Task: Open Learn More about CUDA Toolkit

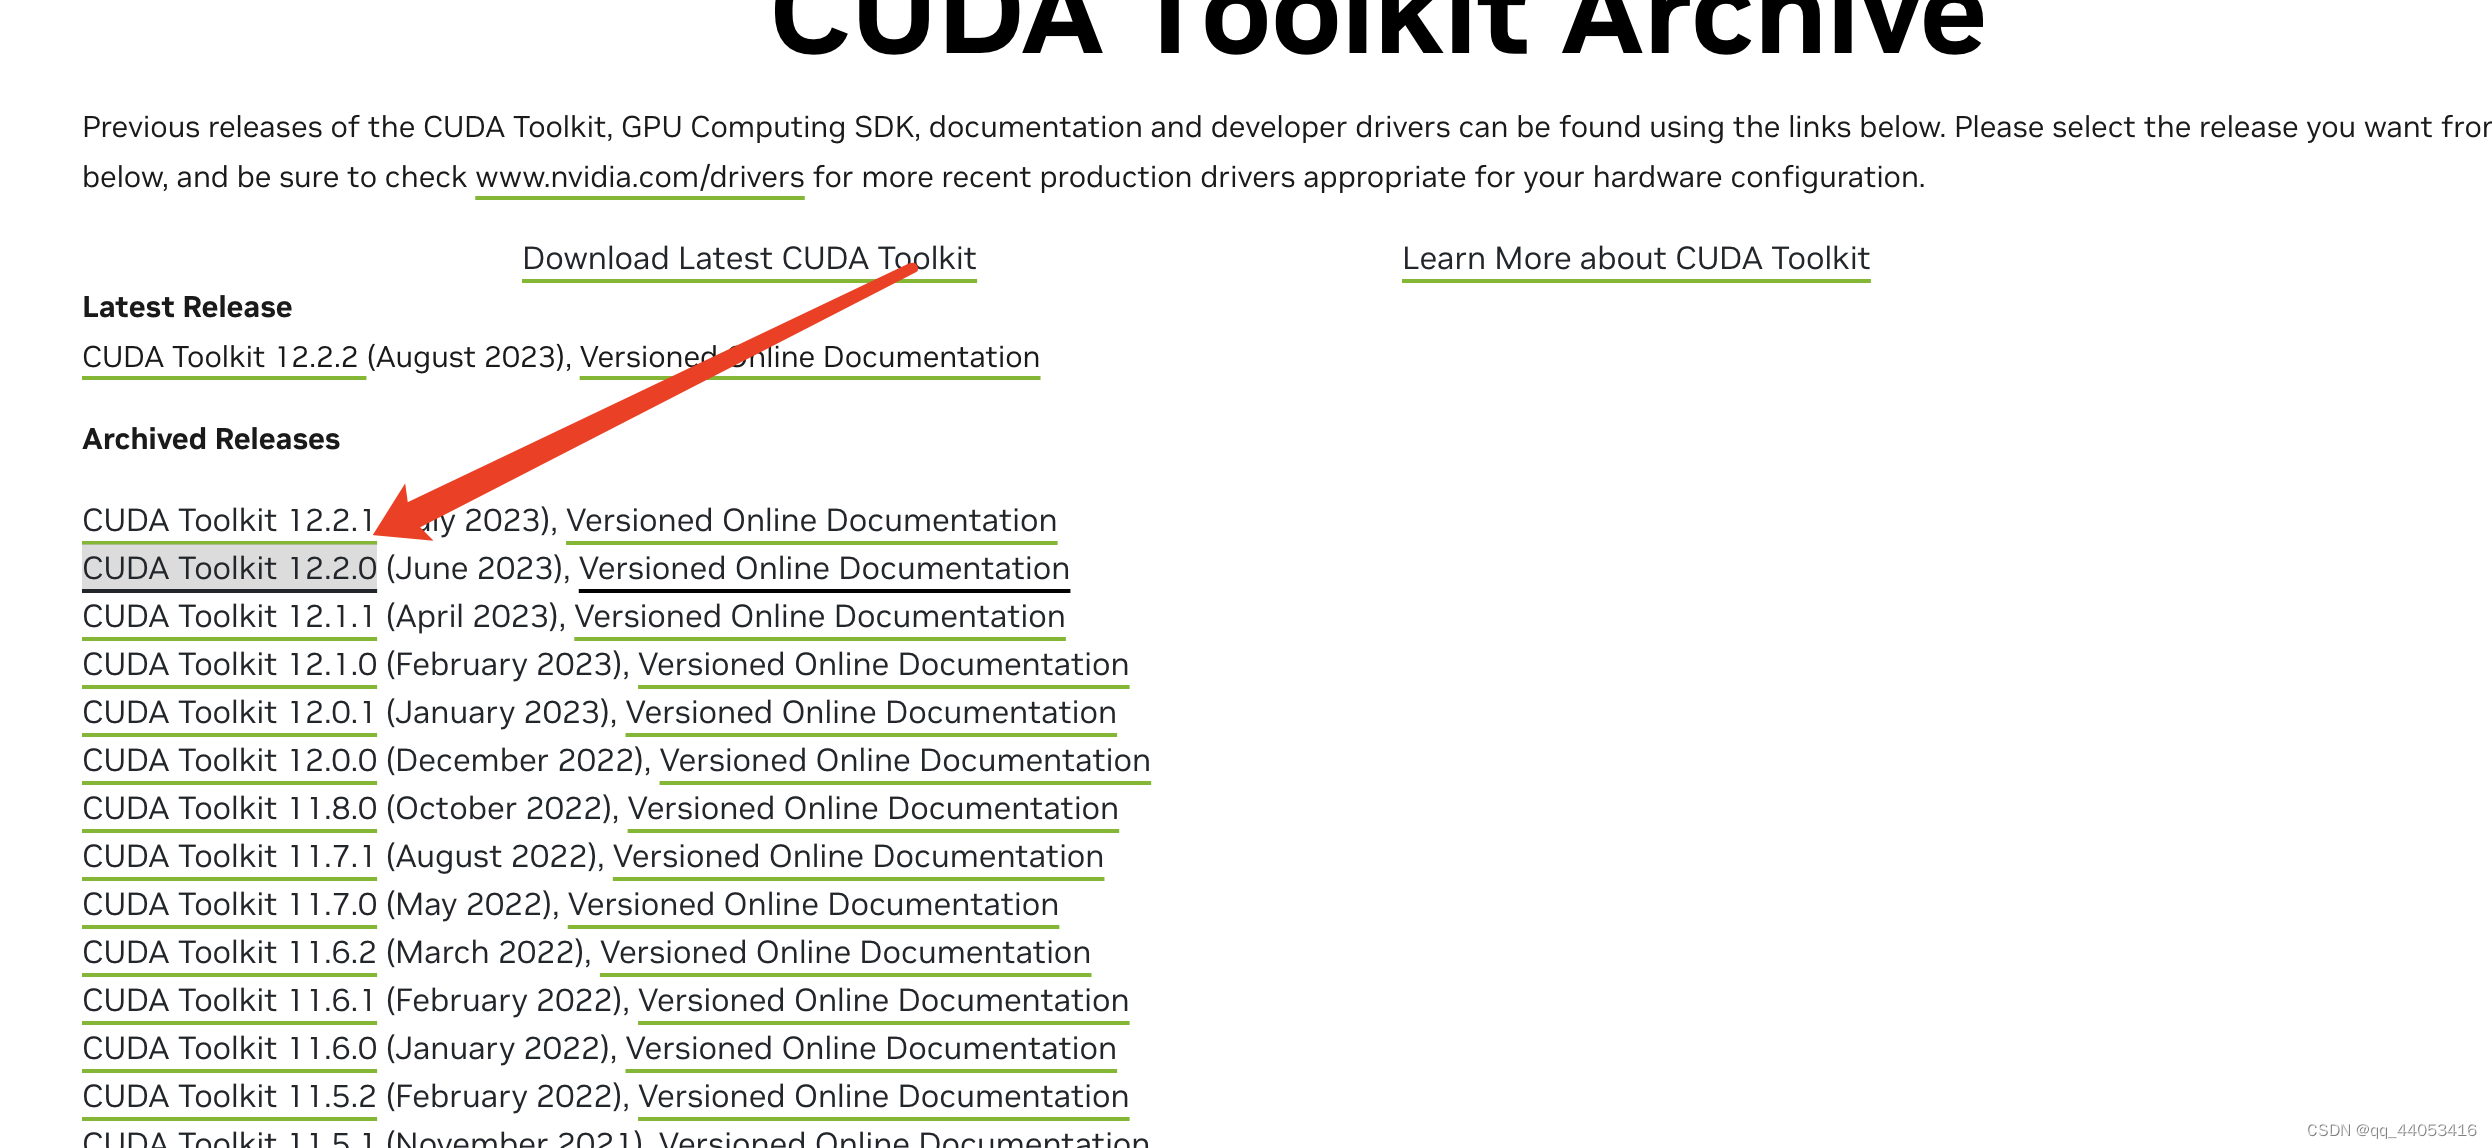Action: pyautogui.click(x=1635, y=259)
